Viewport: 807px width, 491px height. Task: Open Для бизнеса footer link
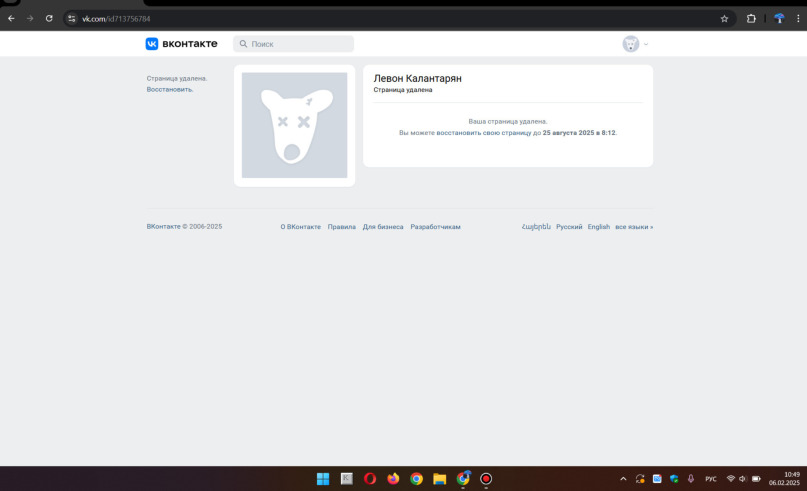click(x=383, y=227)
